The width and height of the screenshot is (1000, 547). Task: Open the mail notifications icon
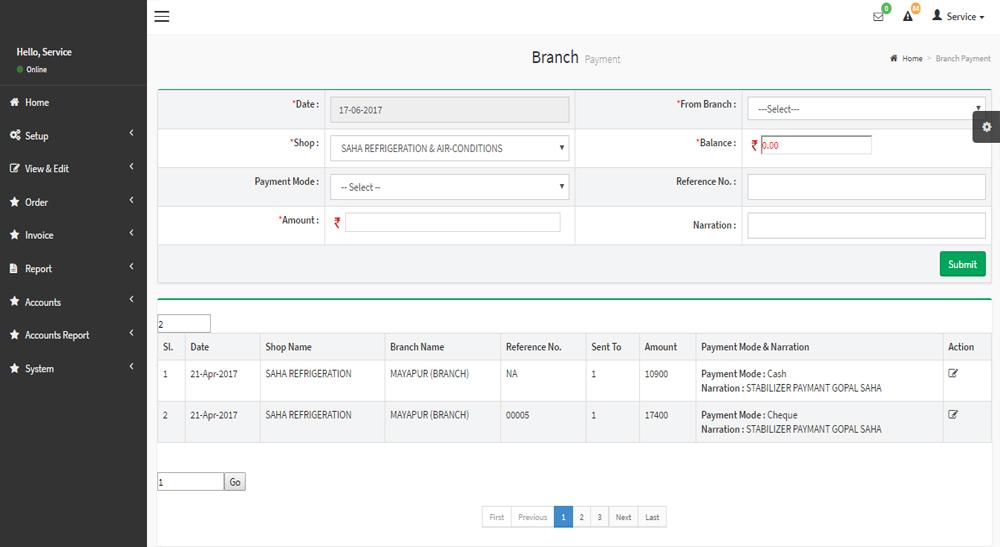pyautogui.click(x=878, y=17)
